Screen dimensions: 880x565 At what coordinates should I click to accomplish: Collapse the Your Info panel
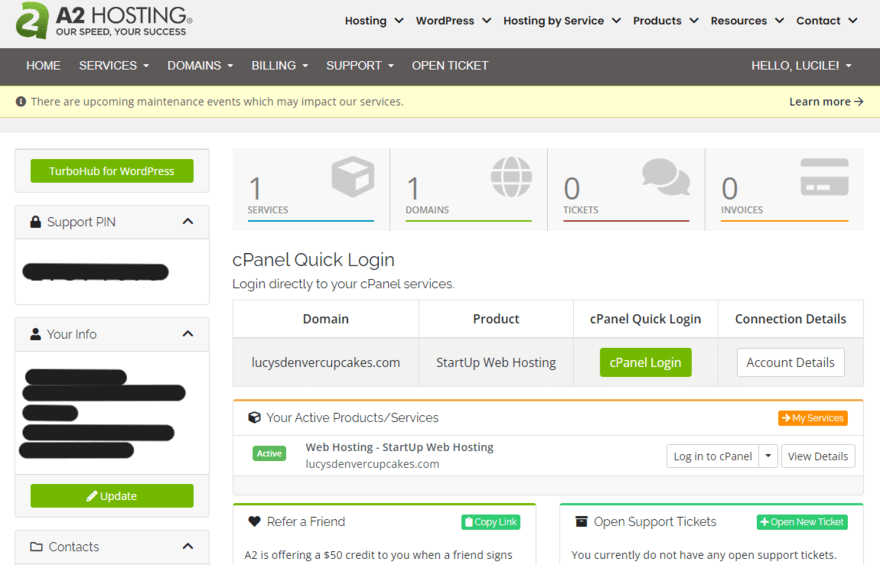click(188, 334)
